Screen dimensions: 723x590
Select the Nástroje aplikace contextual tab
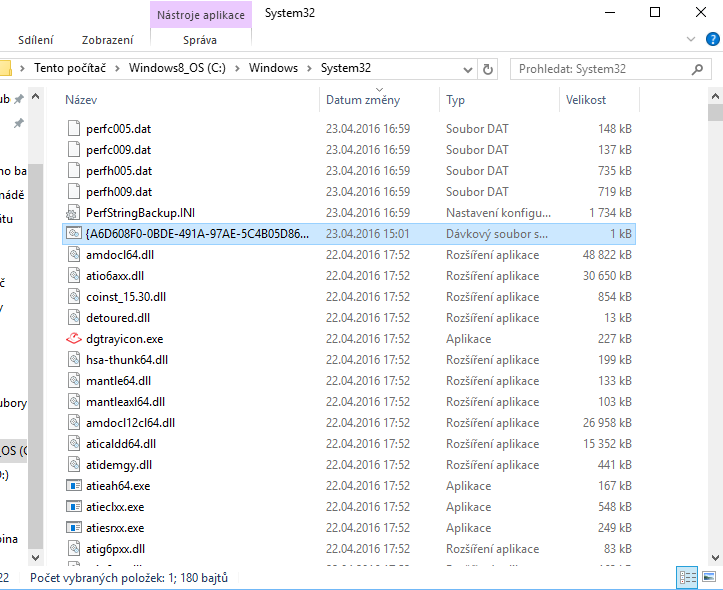coord(201,15)
